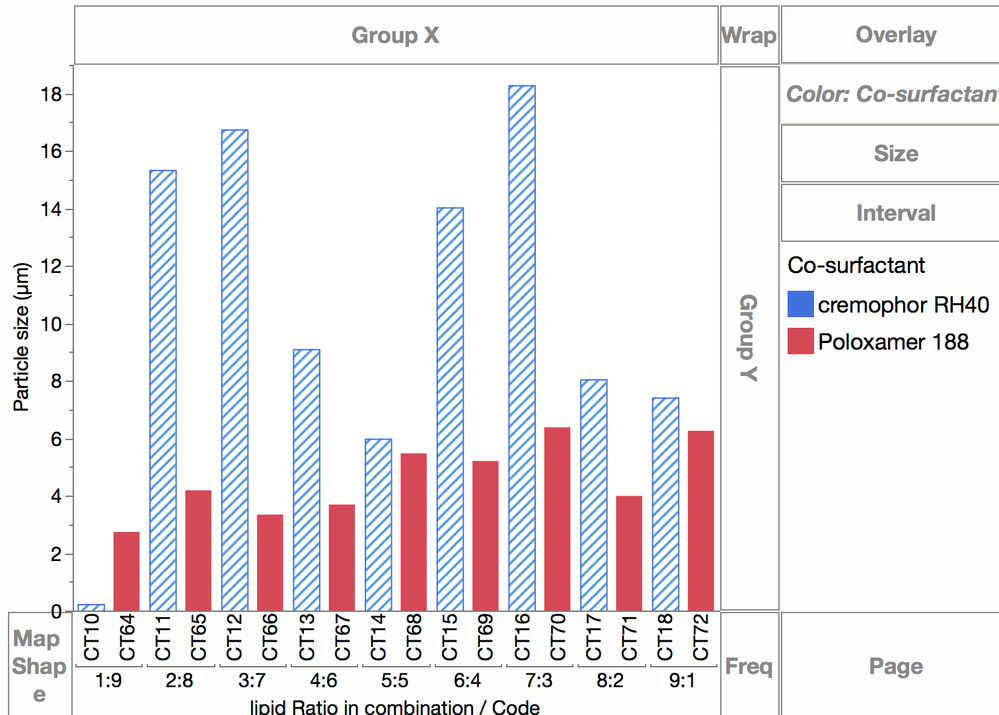Click the CT18 code label on X axis
Image resolution: width=999 pixels, height=715 pixels.
pos(665,637)
